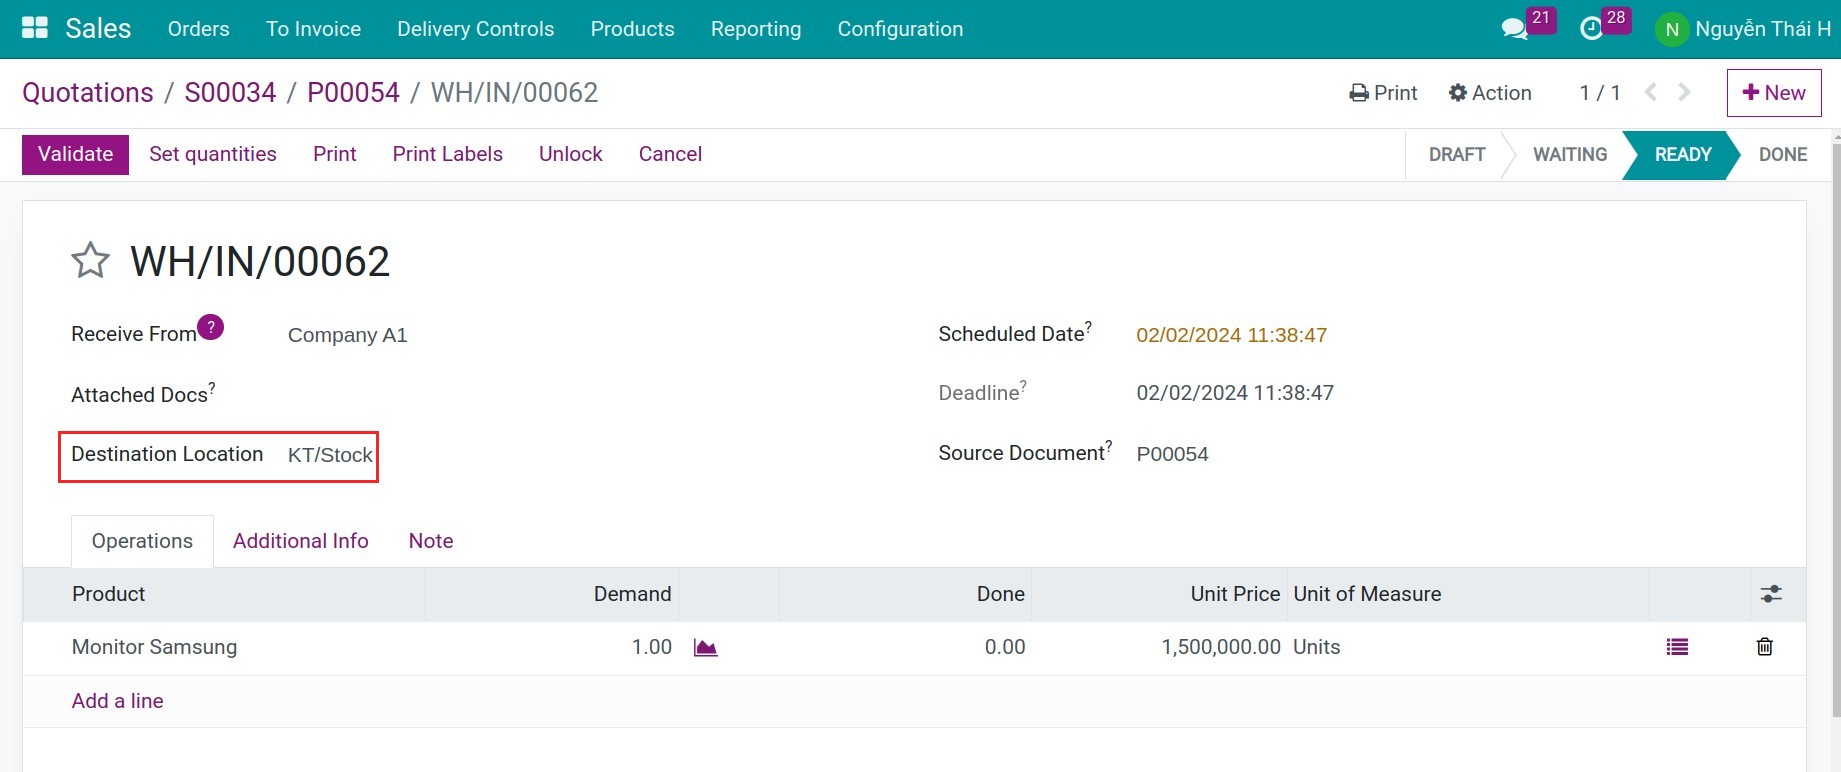This screenshot has height=772, width=1841.
Task: Open the apps grid home menu
Action: tap(35, 28)
